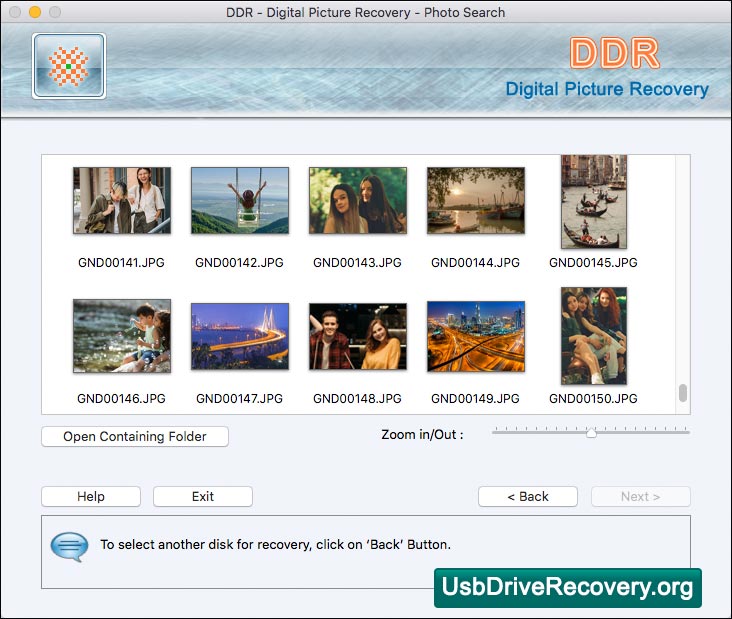The height and width of the screenshot is (619, 732).
Task: Click the GND00148.JPG file name label
Action: click(x=357, y=398)
